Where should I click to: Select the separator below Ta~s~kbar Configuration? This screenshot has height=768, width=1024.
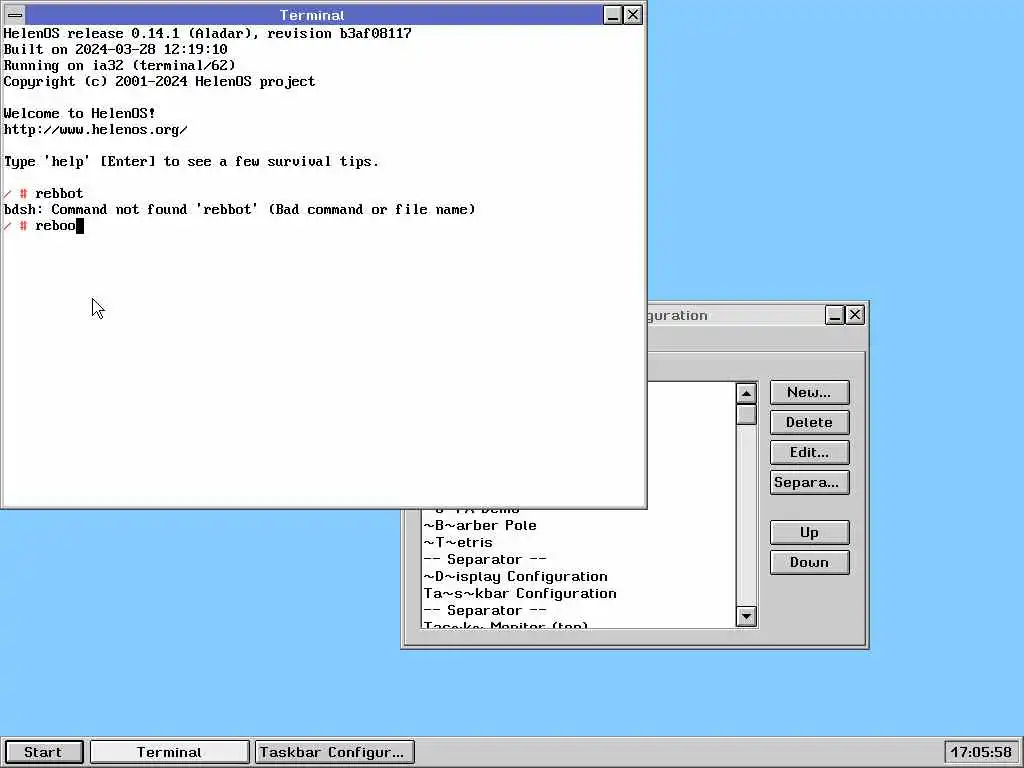579,611
